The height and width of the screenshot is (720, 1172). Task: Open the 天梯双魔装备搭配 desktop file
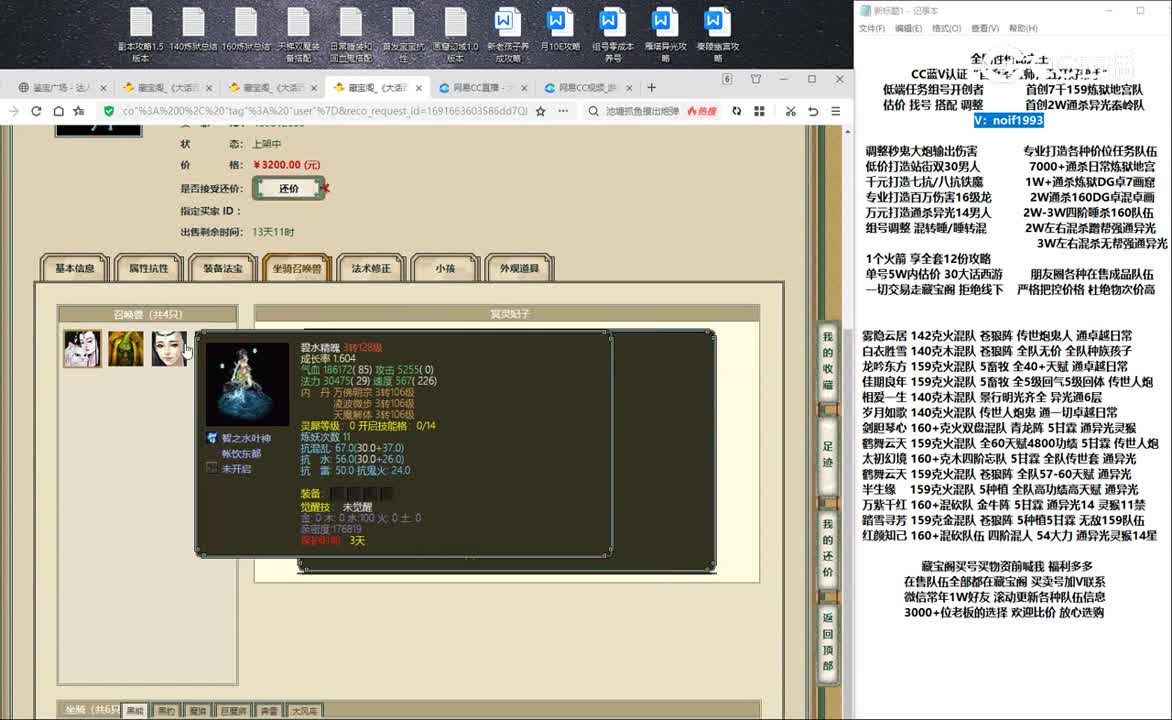298,34
